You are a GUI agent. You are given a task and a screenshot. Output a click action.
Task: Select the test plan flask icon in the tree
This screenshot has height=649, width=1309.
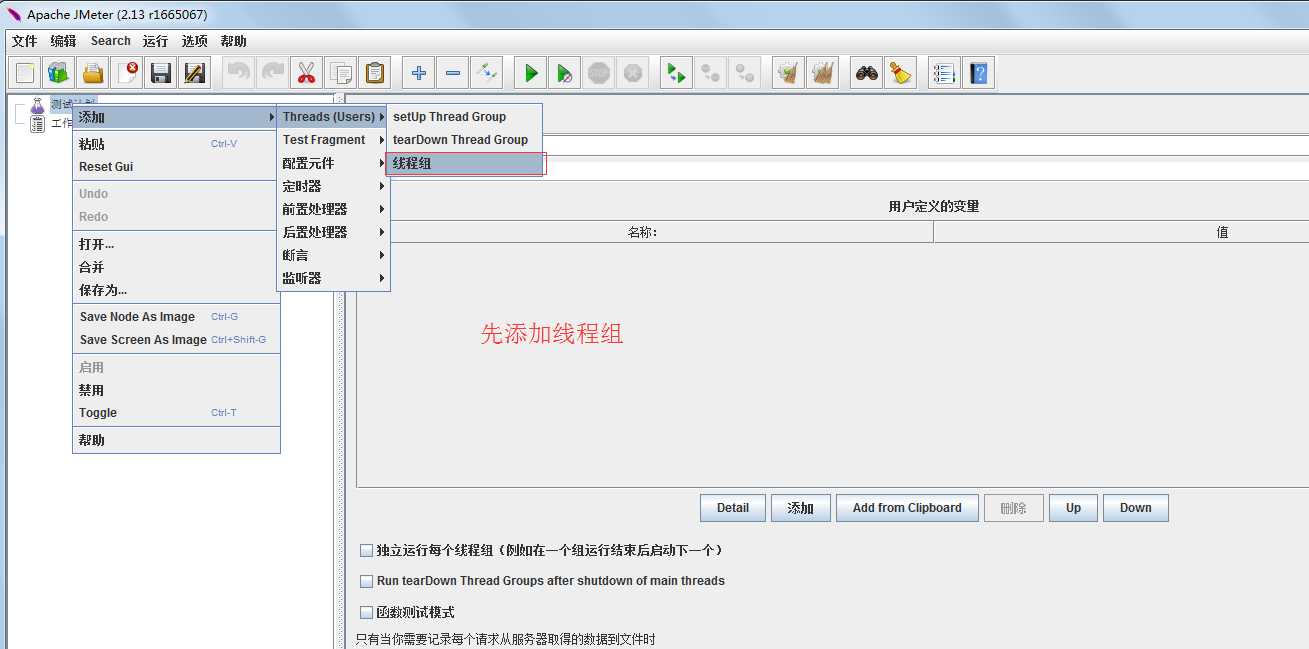click(38, 105)
